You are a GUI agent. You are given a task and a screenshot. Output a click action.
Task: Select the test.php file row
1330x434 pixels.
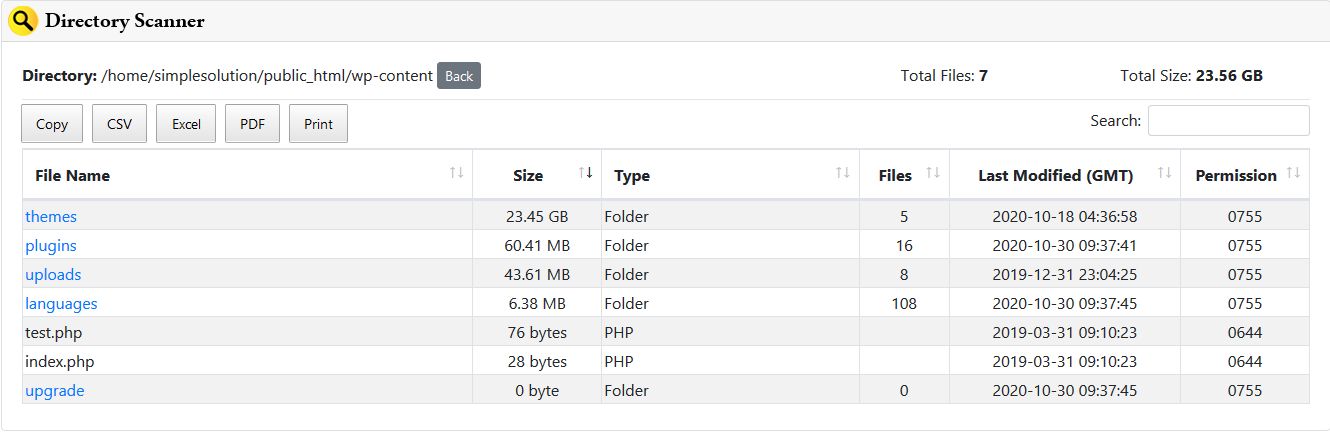pyautogui.click(x=54, y=332)
